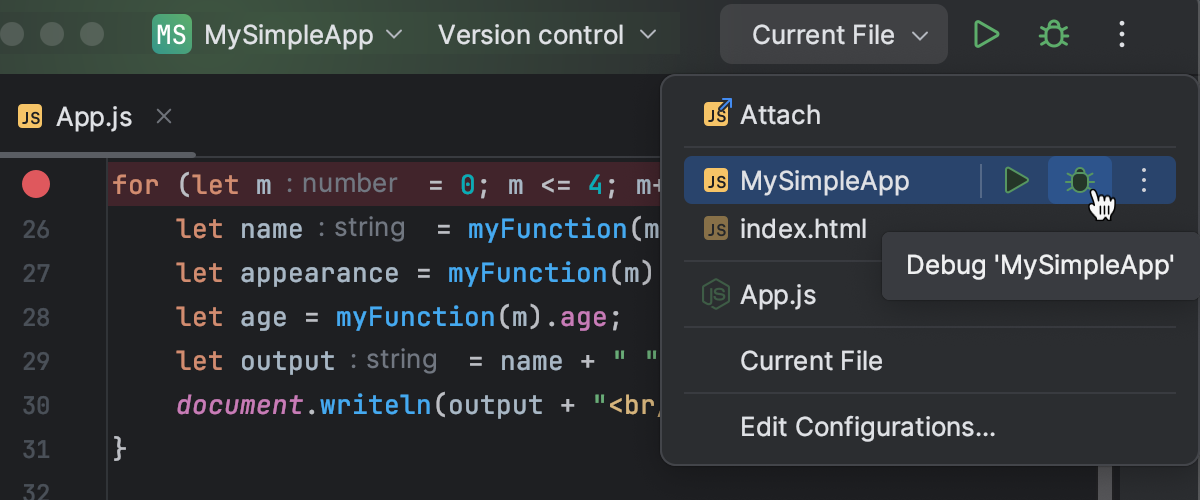Open the Version control dropdown
The image size is (1200, 500).
[x=548, y=35]
